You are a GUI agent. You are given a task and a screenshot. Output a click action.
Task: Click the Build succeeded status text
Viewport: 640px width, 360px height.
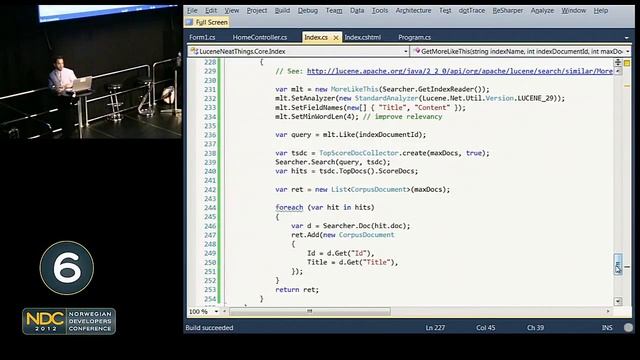click(x=209, y=328)
